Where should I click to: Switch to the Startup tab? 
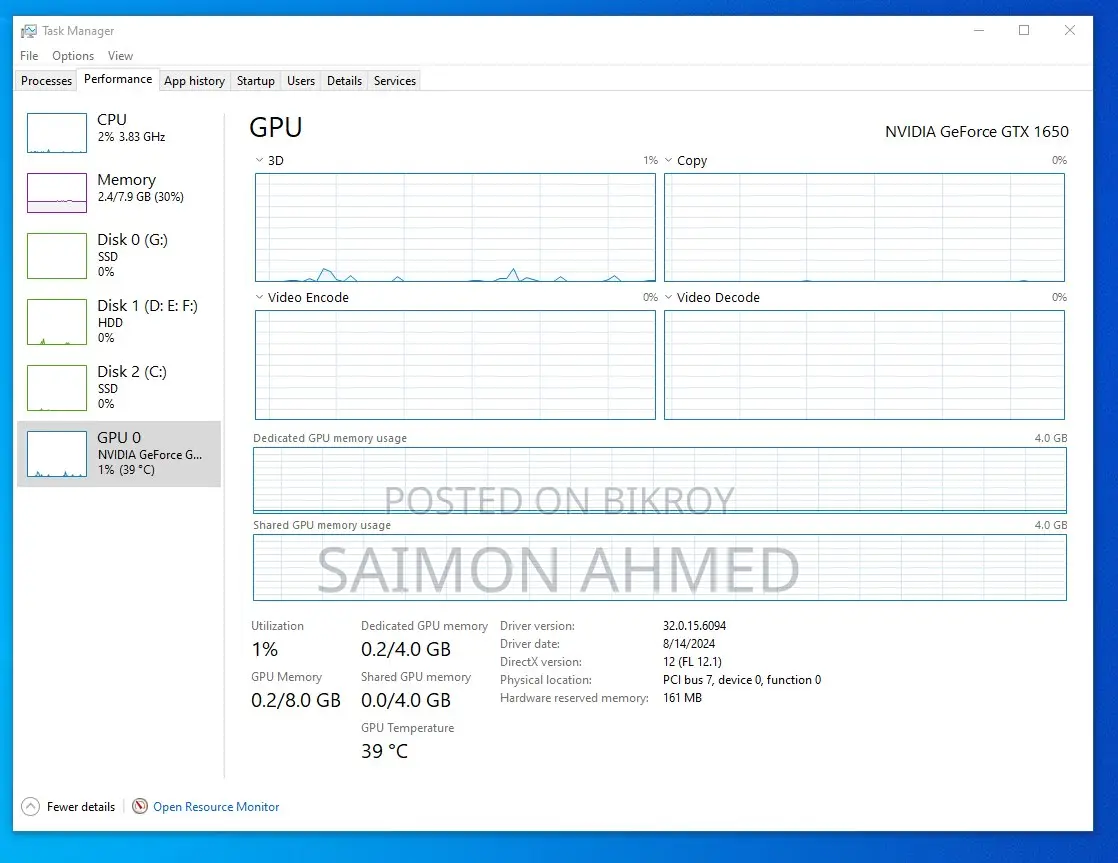click(x=256, y=81)
